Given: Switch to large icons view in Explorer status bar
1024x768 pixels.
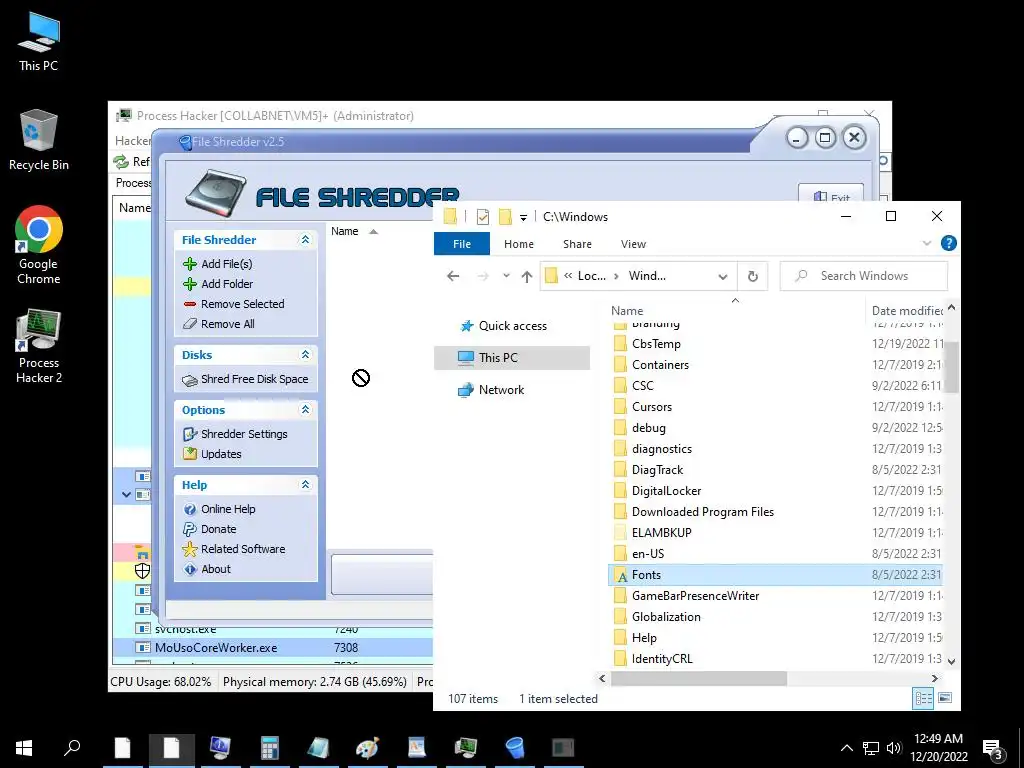Looking at the screenshot, I should [945, 699].
